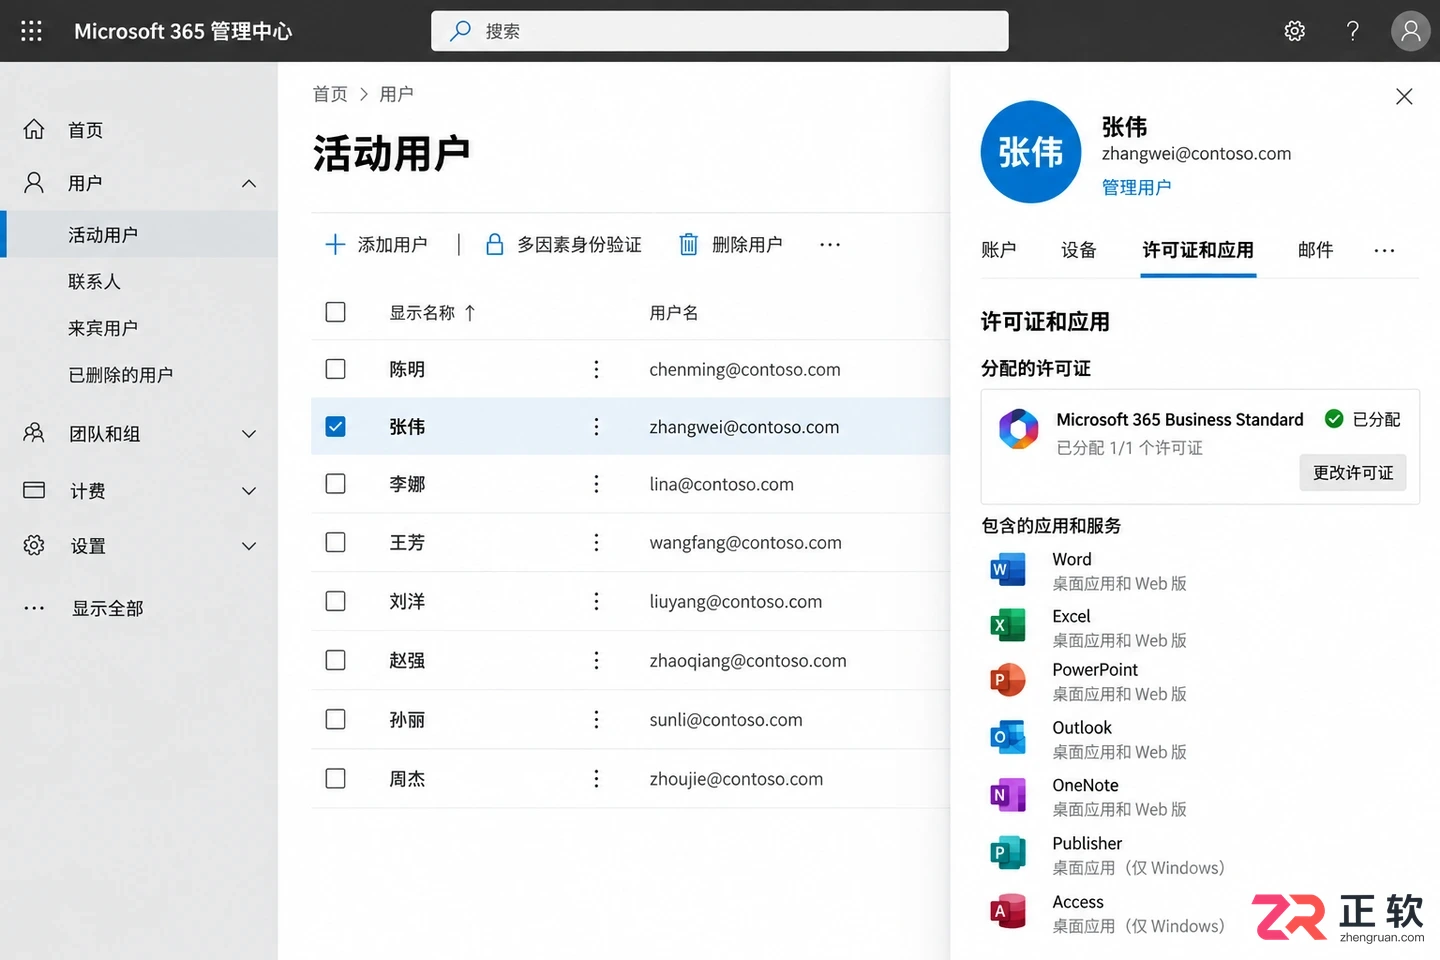Expand the 团队和组 sidebar section
The height and width of the screenshot is (960, 1440).
pyautogui.click(x=249, y=434)
